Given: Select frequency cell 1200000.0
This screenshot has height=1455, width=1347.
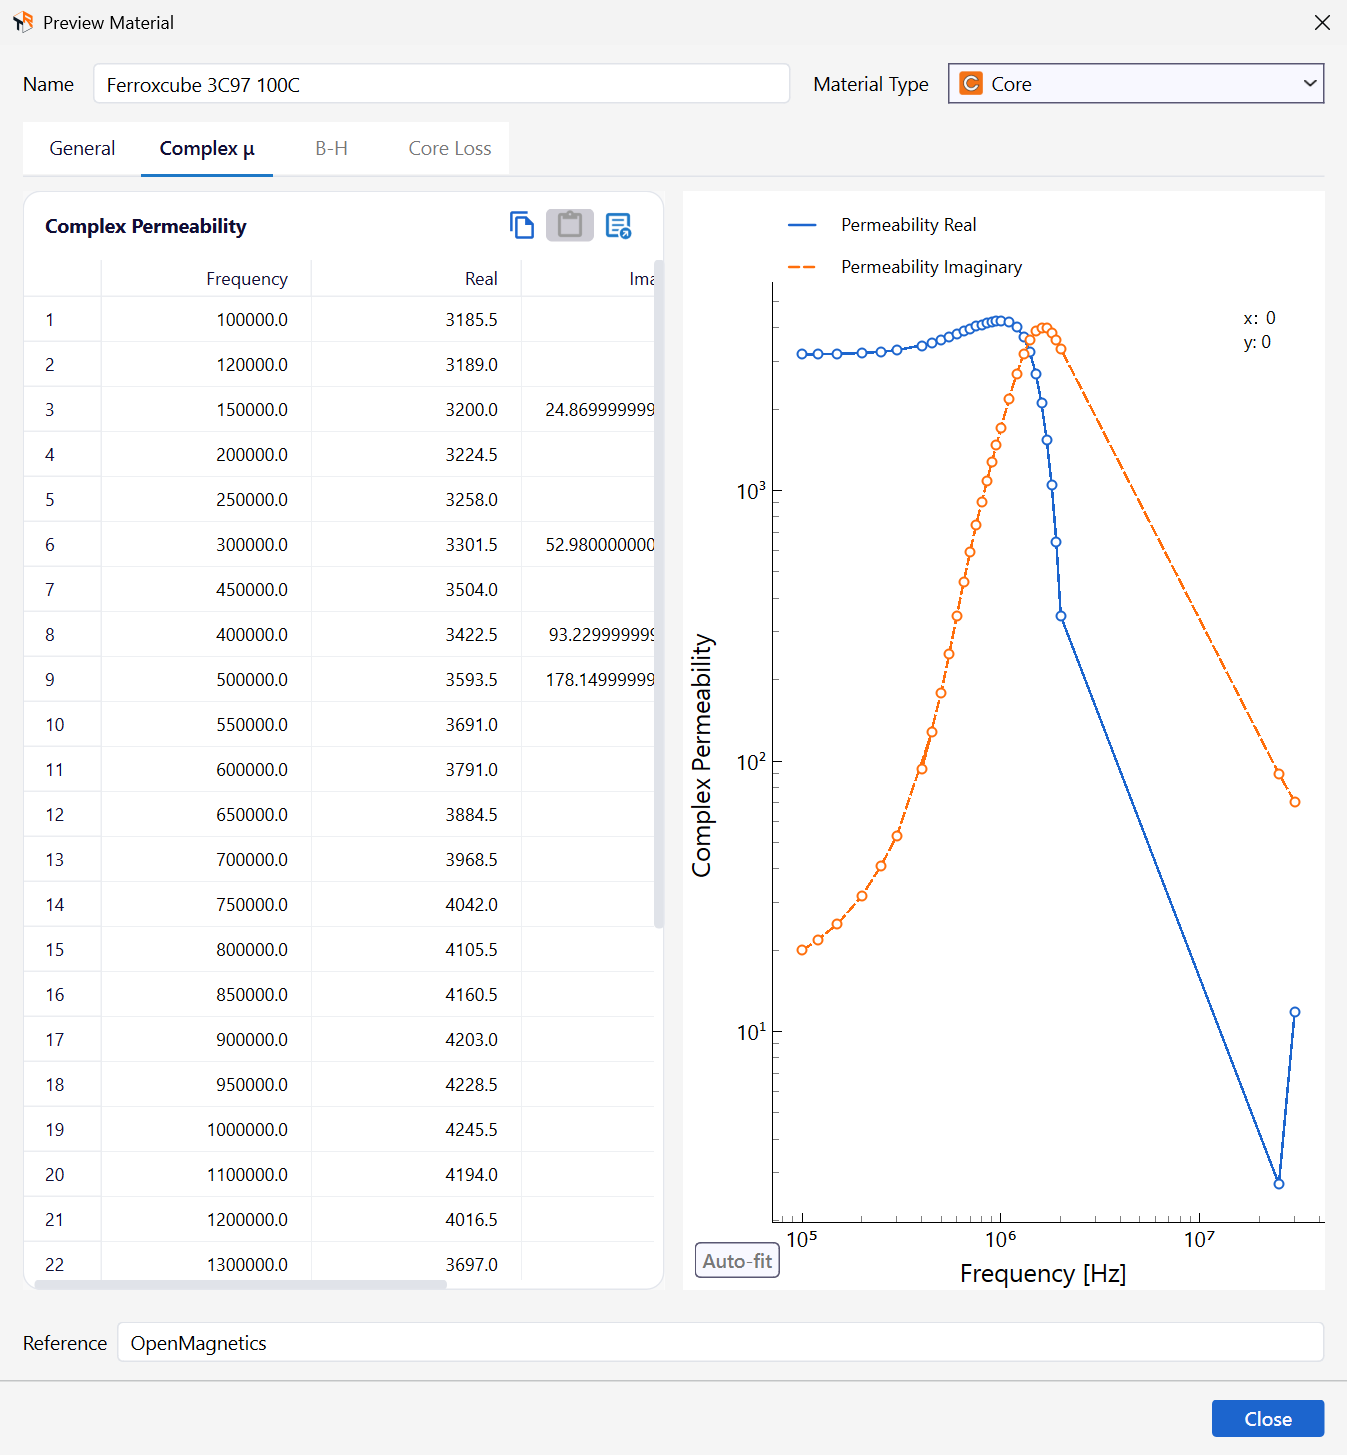Looking at the screenshot, I should (206, 1220).
